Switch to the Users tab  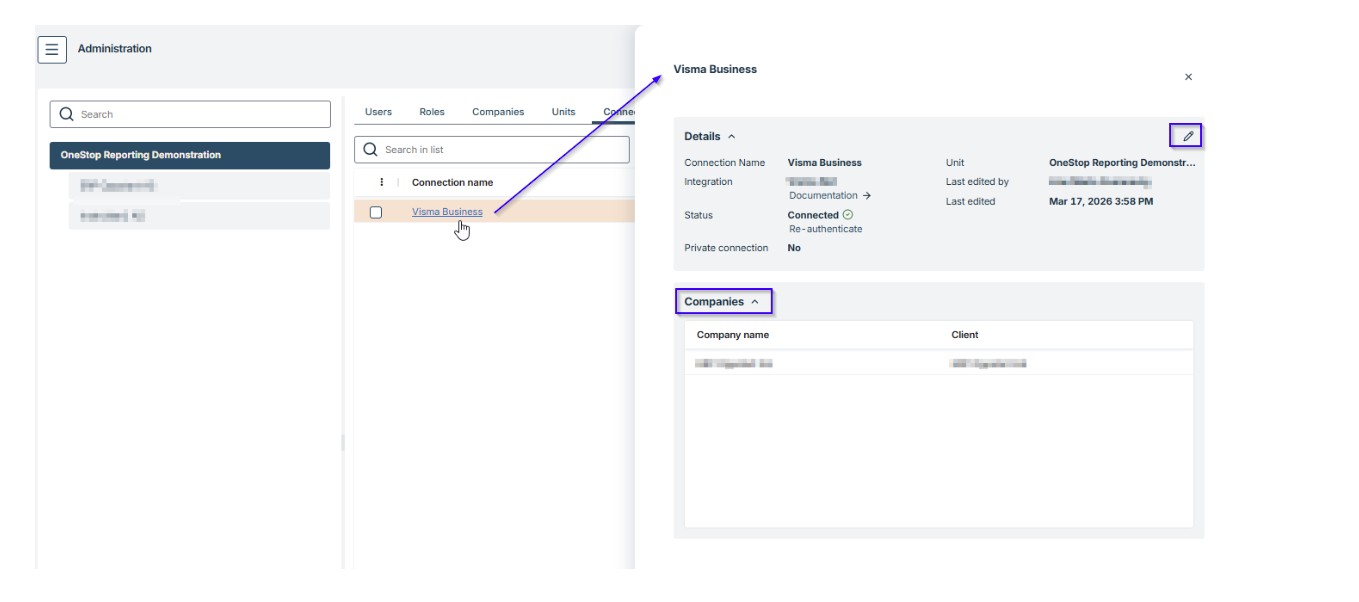[x=378, y=112]
